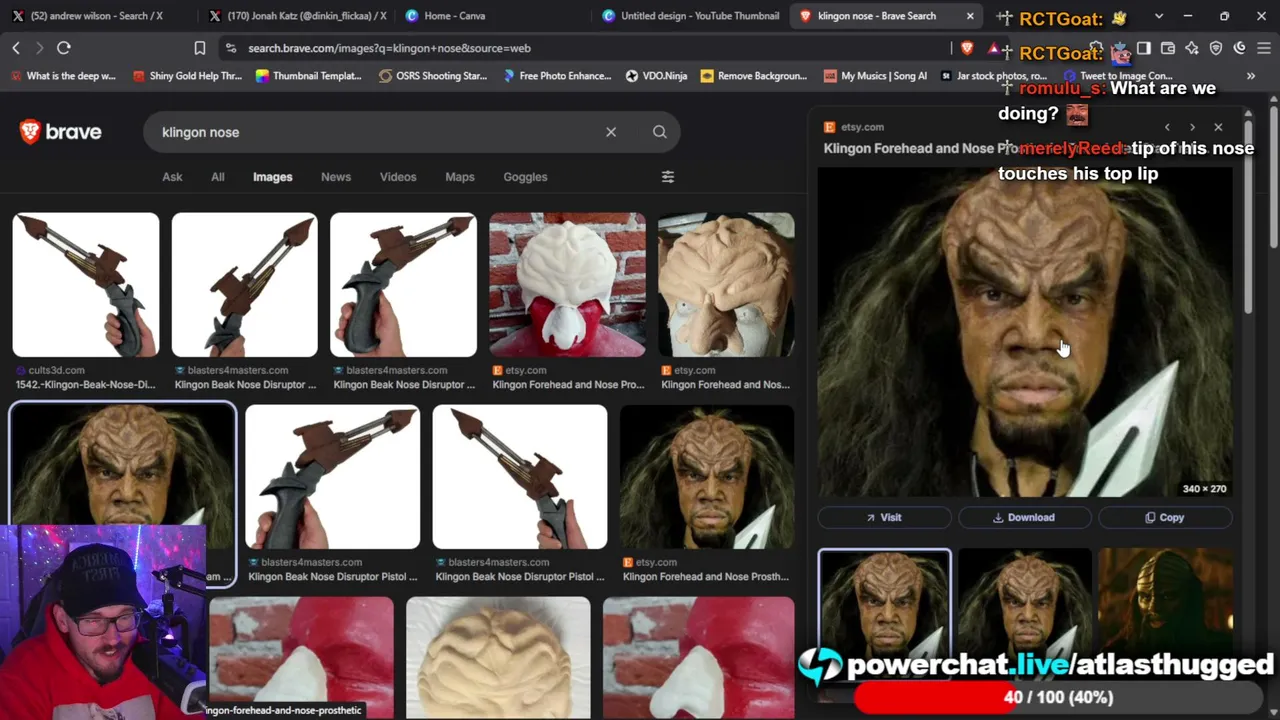This screenshot has height=720, width=1280.
Task: Open the Remove Backgroun... bookmark
Action: (x=754, y=76)
